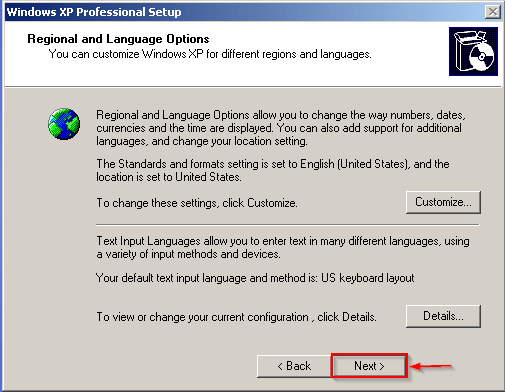Viewport: 505px width, 392px height.
Task: Click 'The Standards and formats setting' paragraph
Action: tap(273, 170)
